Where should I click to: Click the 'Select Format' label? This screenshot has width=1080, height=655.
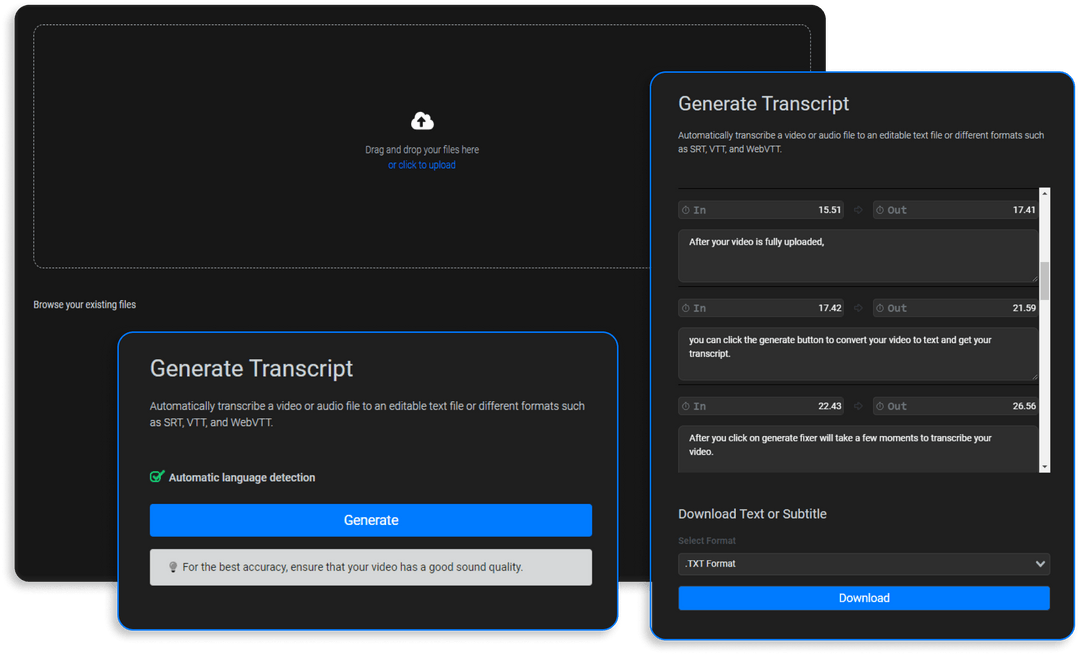(707, 541)
